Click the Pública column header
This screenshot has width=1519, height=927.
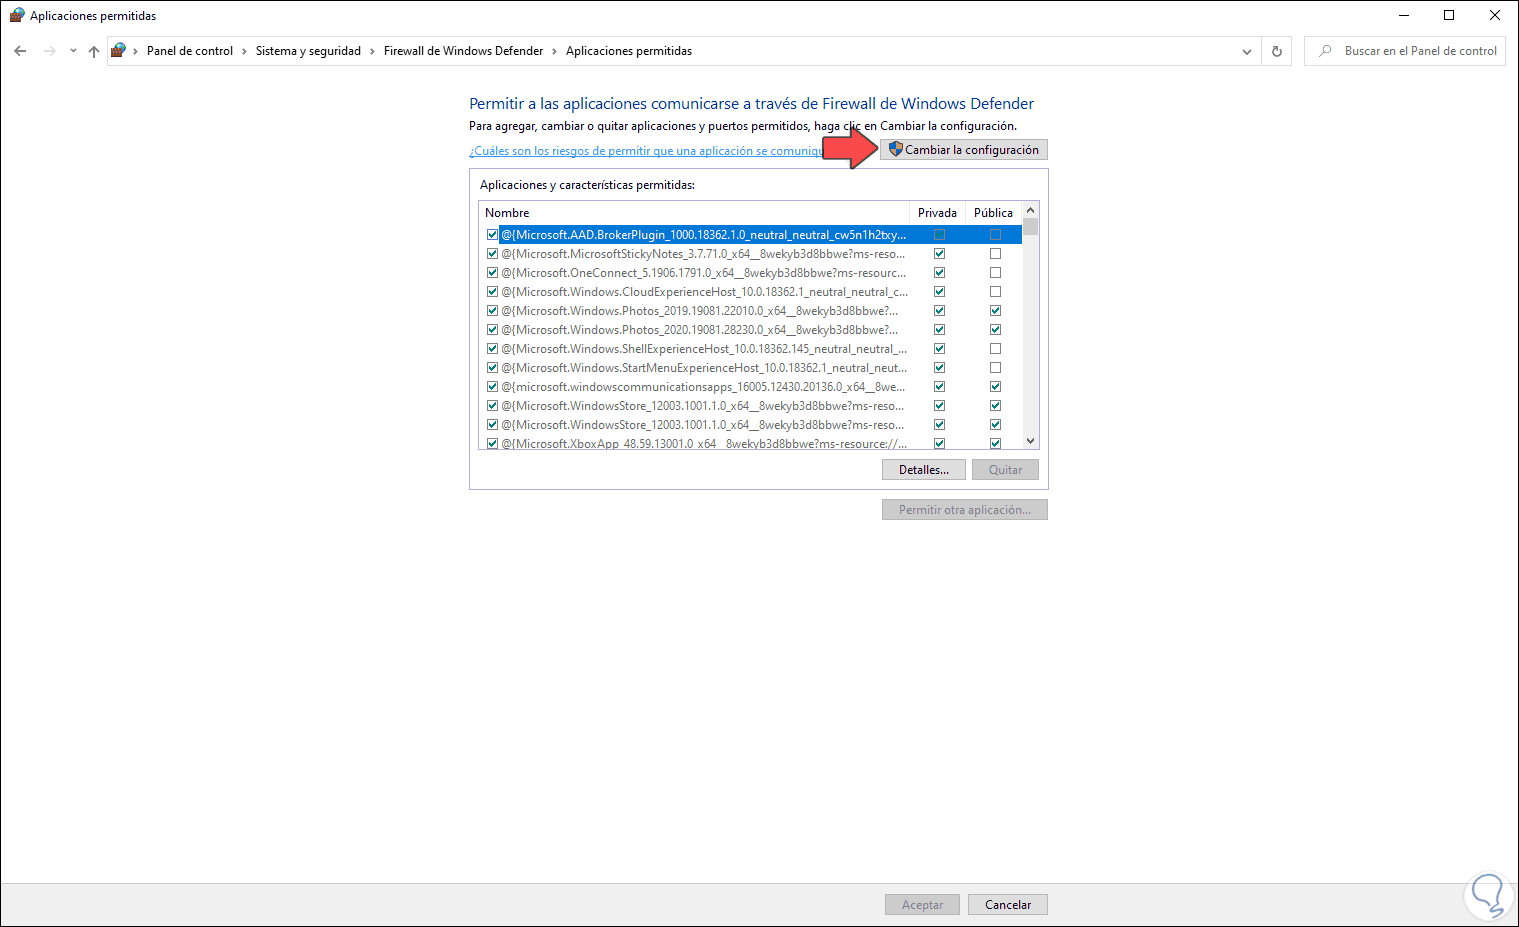(x=994, y=213)
